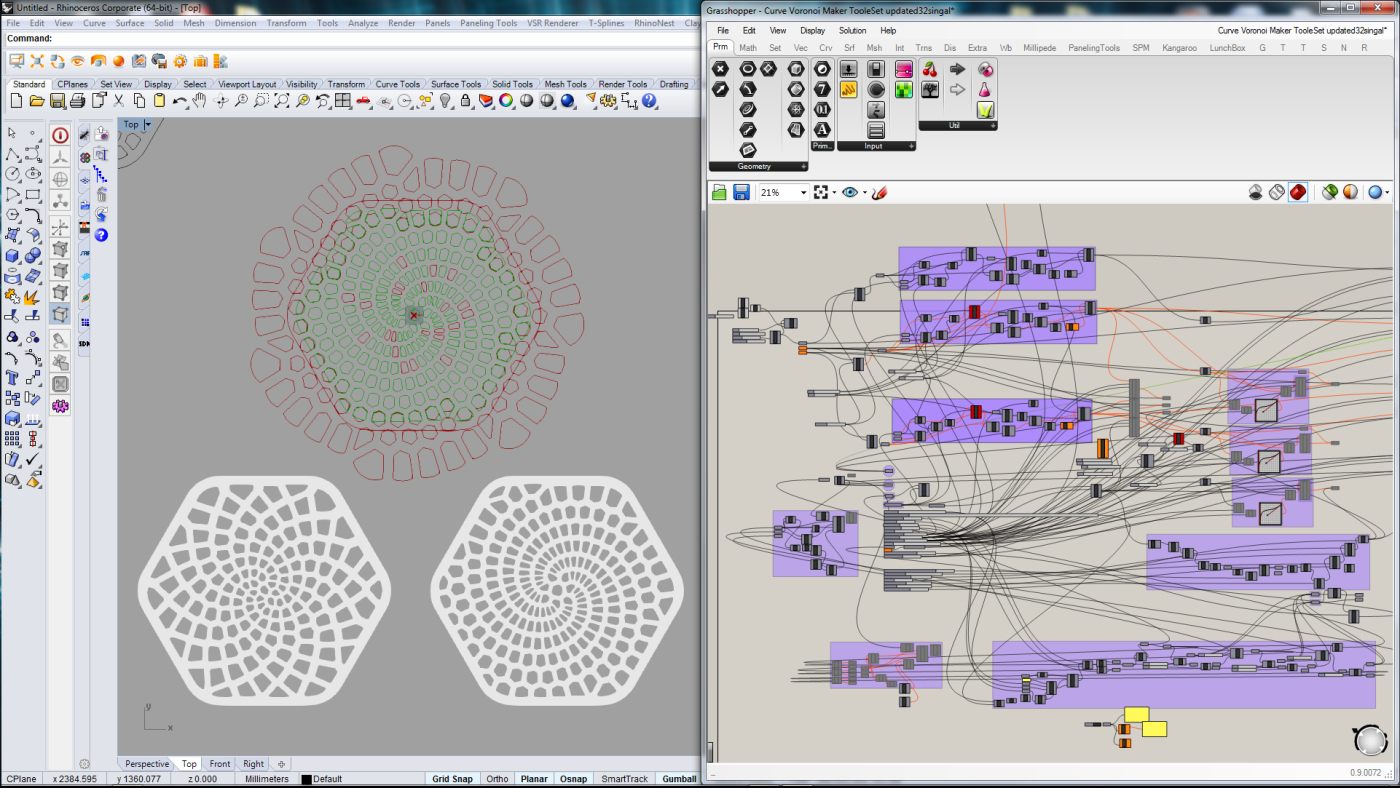The image size is (1400, 788).
Task: Expand the Prim panel label
Action: (x=822, y=146)
